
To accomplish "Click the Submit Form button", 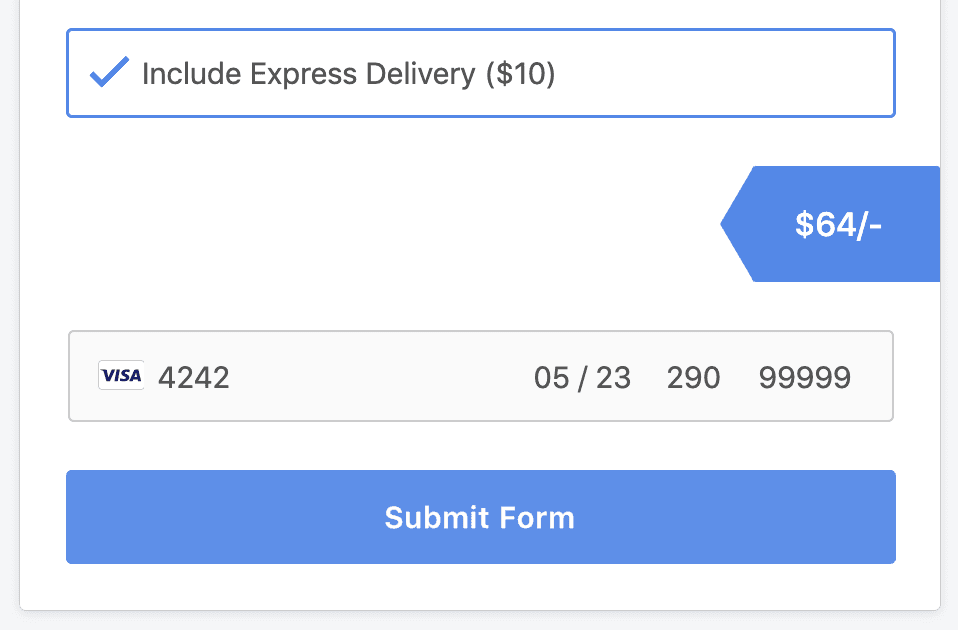I will point(481,517).
